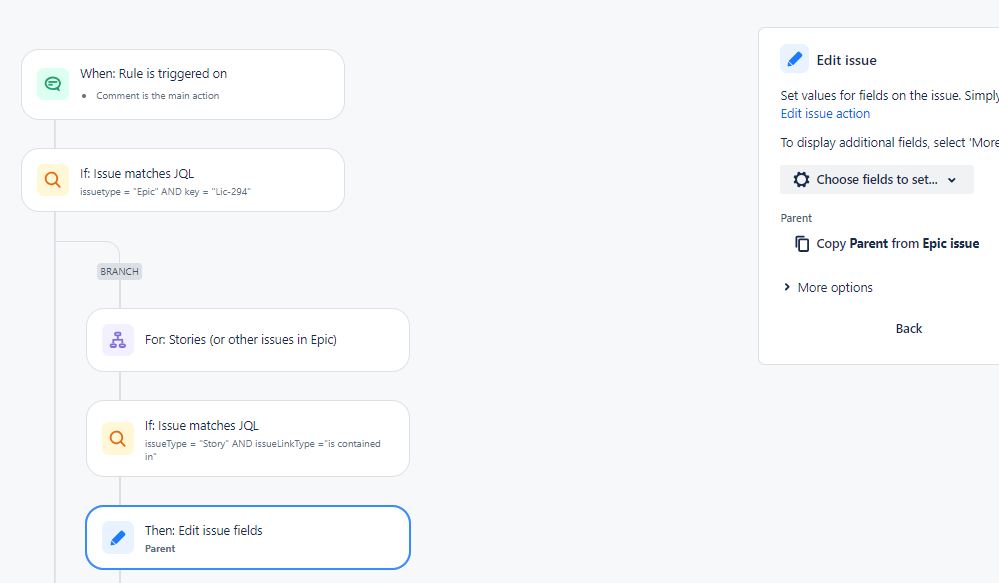Viewport: 999px width, 583px height.
Task: Select the If: Issue matches JQL Epic condition
Action: (x=183, y=180)
